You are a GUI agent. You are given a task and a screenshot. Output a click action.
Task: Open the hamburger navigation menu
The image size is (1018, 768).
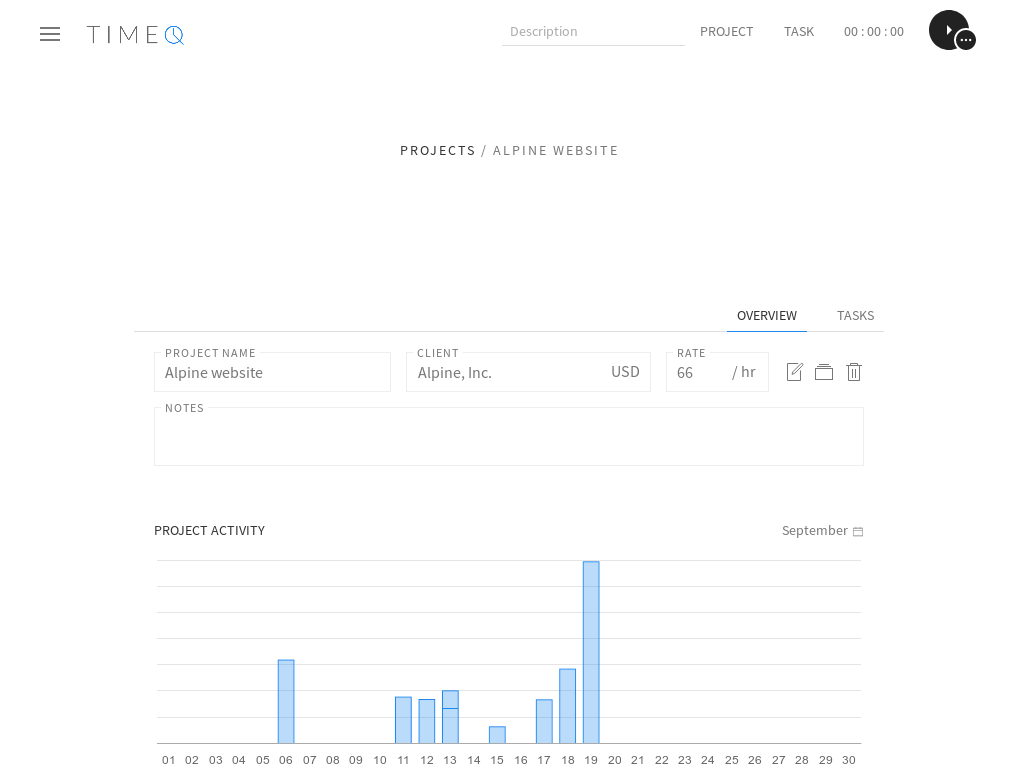coord(50,34)
